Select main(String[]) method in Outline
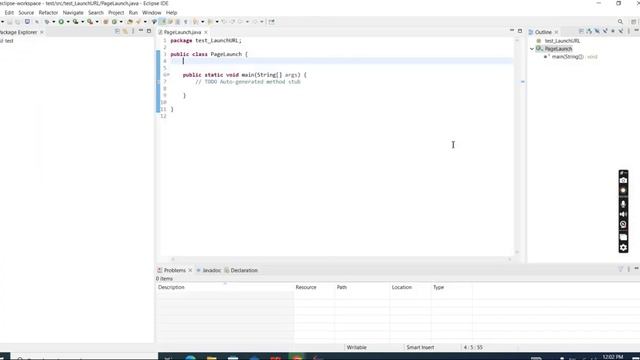Image resolution: width=640 pixels, height=360 pixels. click(x=567, y=57)
